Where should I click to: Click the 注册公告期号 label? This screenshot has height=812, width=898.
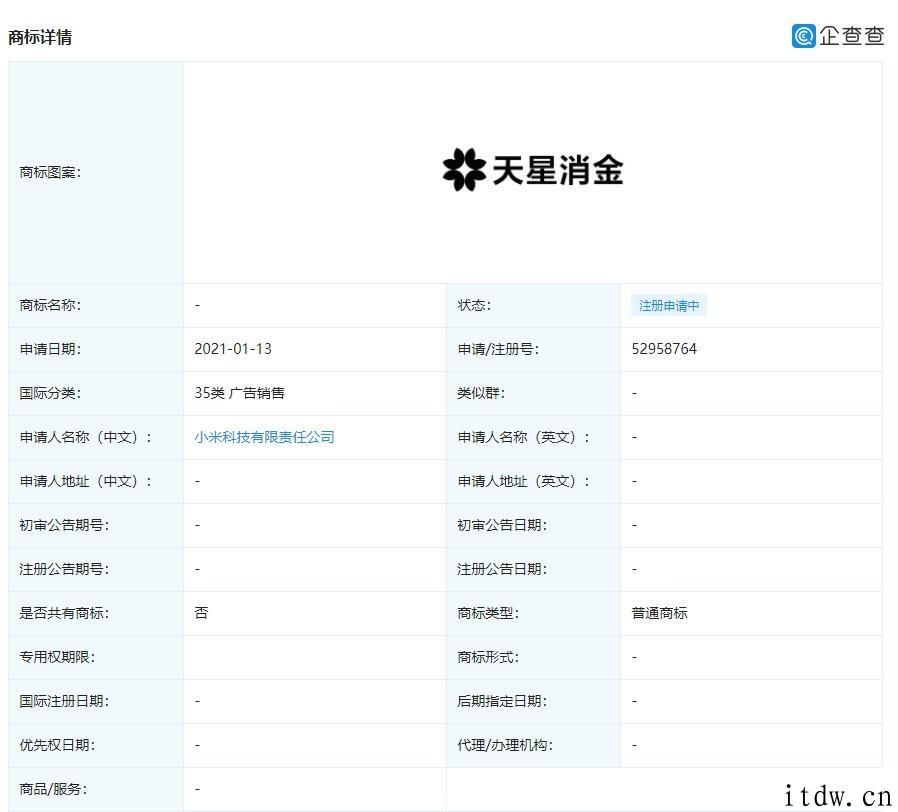click(64, 569)
